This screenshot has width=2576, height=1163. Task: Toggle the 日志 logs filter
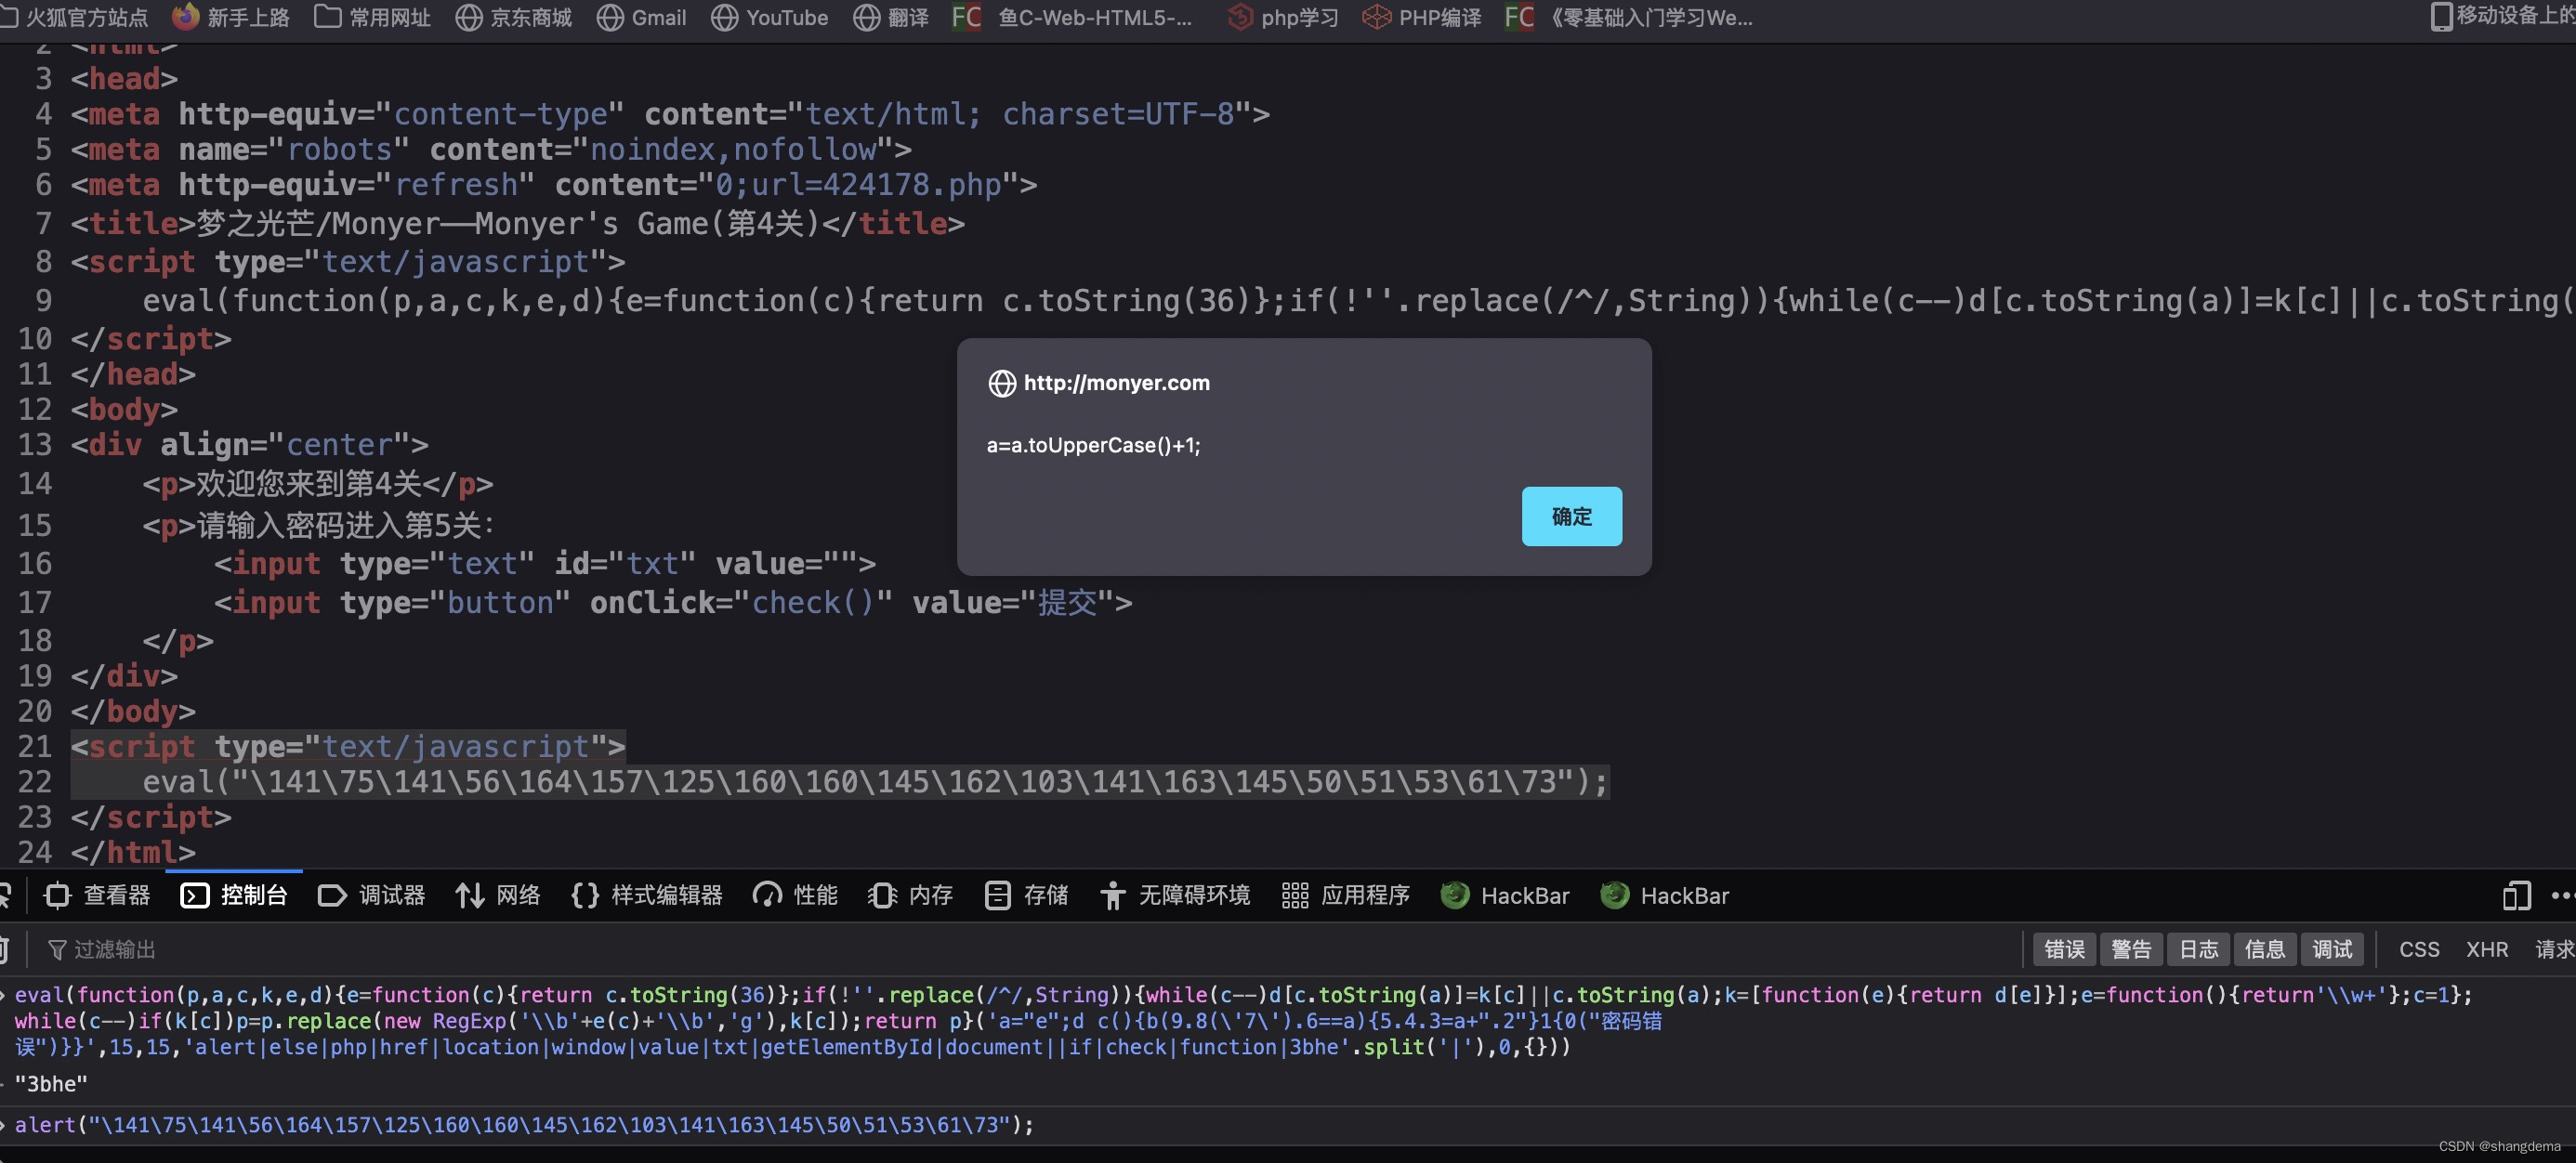coord(2198,949)
